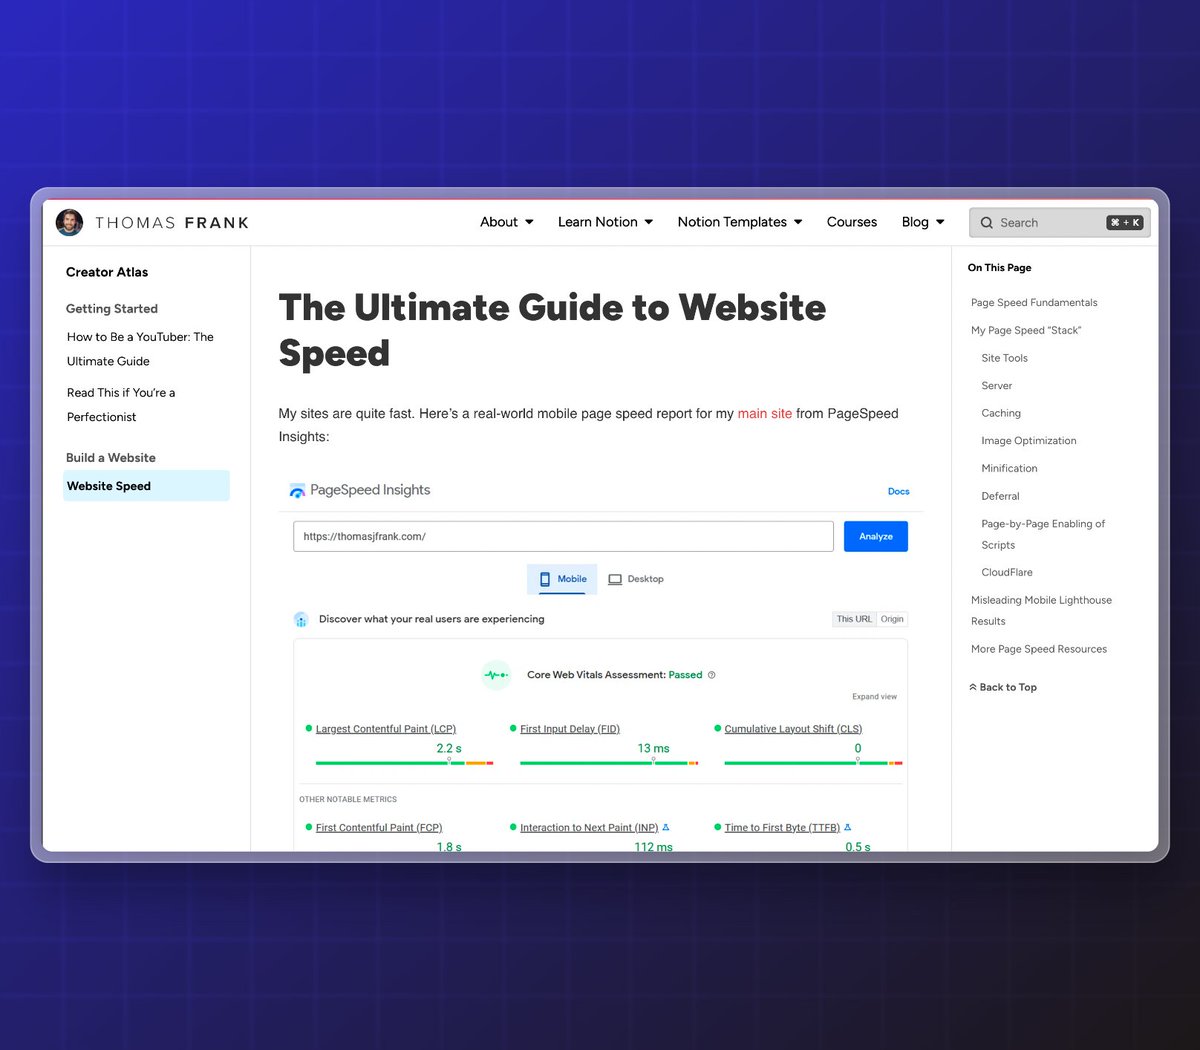This screenshot has width=1200, height=1050.
Task: Open the Courses page
Action: click(x=852, y=222)
